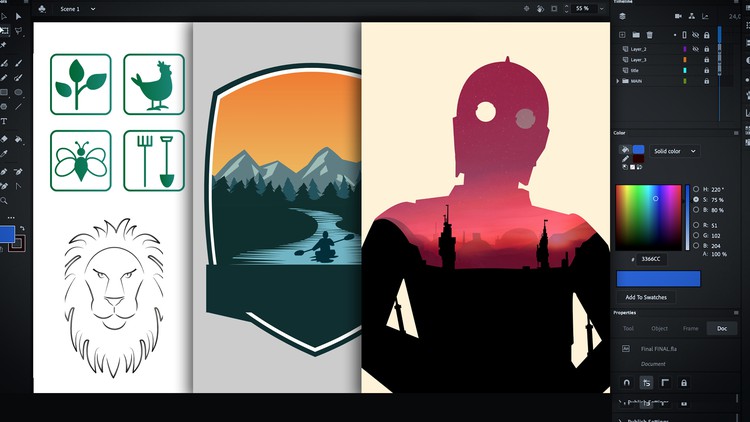Open the 55% zoom level dropdown

point(601,9)
